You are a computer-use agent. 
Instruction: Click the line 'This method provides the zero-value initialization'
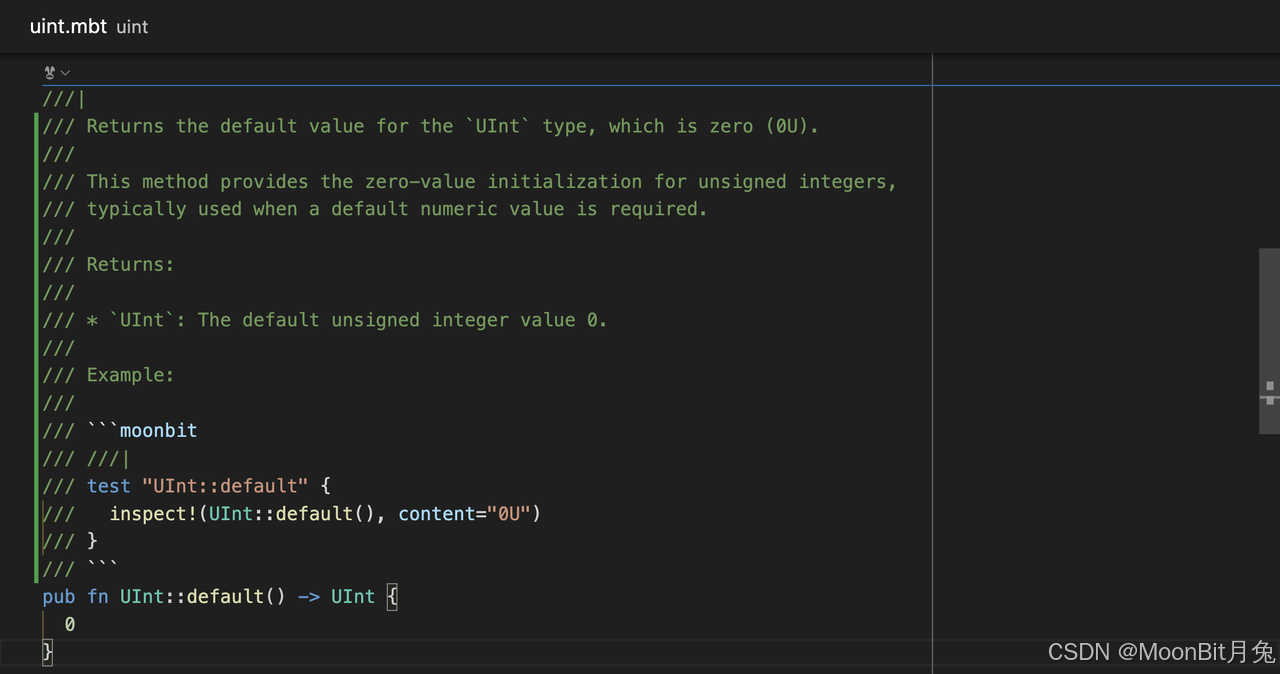point(470,181)
